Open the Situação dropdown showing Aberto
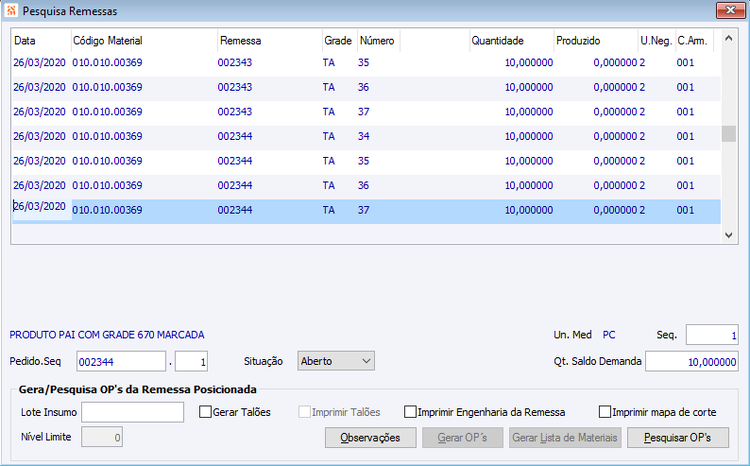This screenshot has height=466, width=750. coord(336,361)
